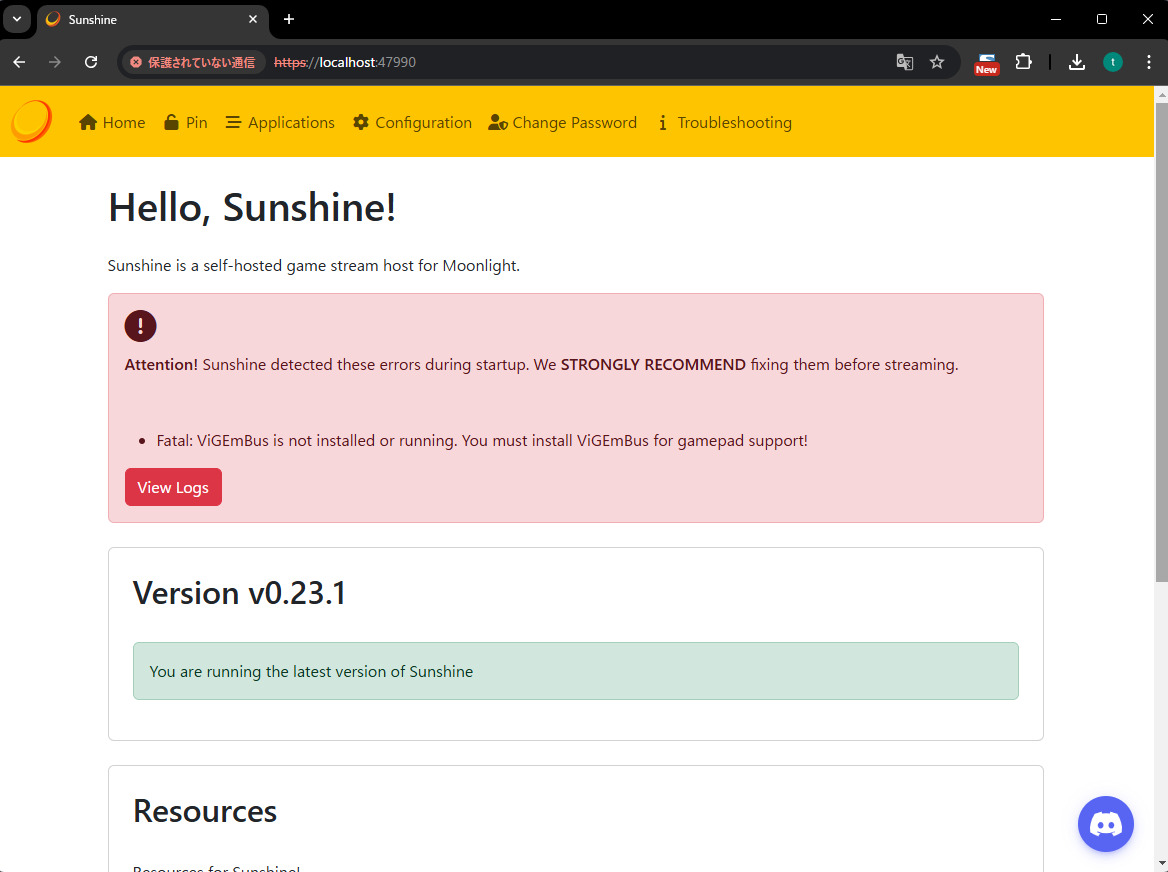Open the Applications page

point(280,122)
